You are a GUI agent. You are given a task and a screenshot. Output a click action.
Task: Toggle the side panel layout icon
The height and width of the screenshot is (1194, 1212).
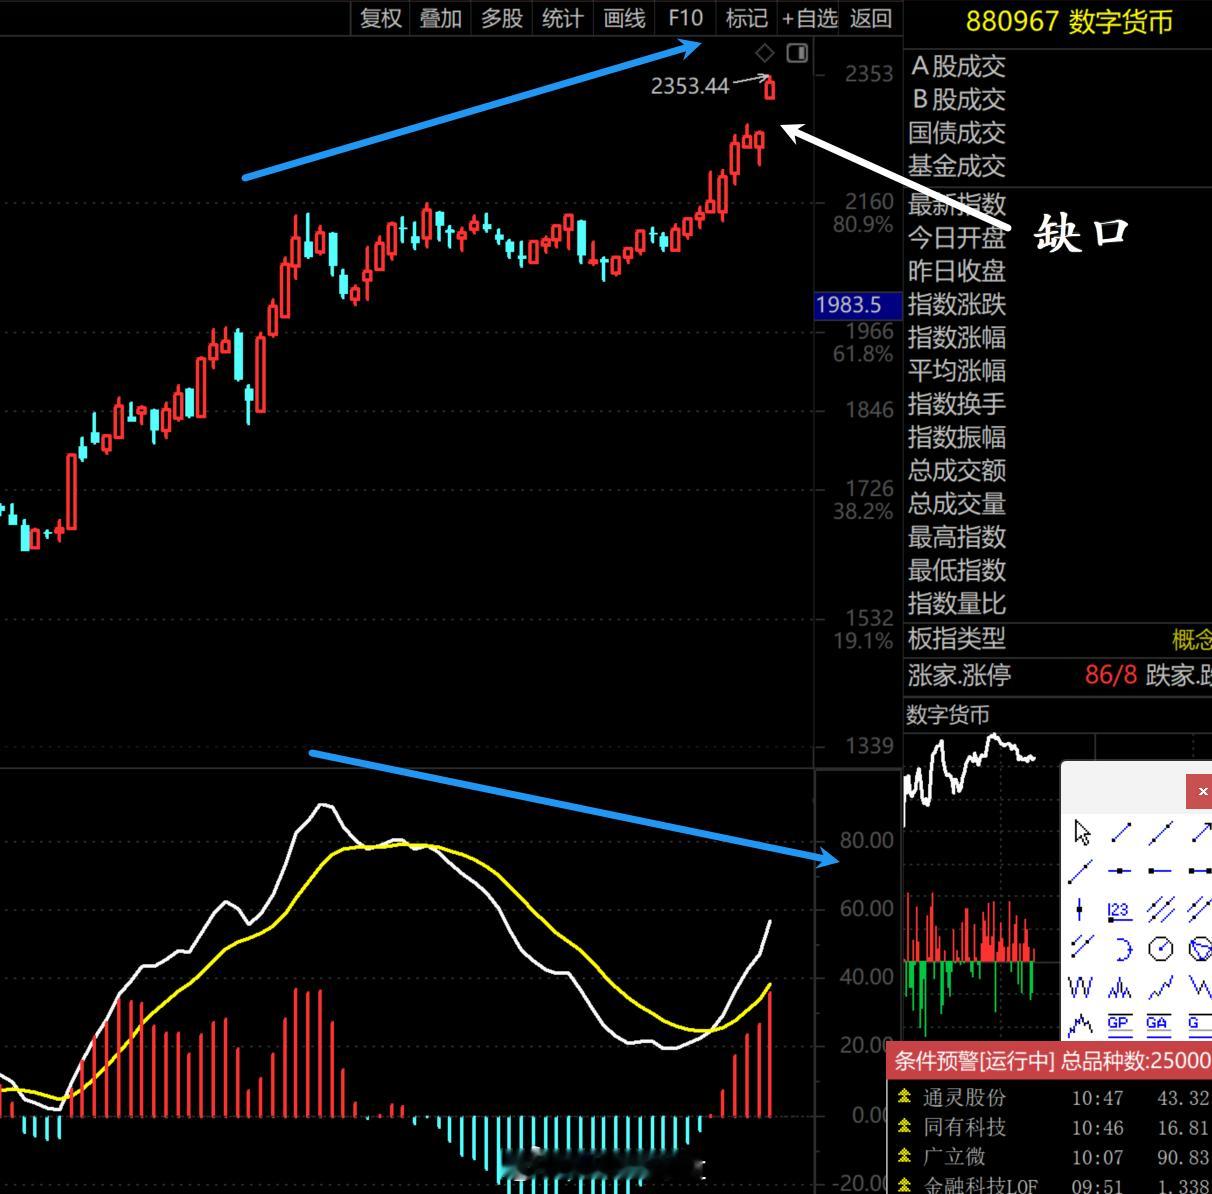tap(797, 53)
